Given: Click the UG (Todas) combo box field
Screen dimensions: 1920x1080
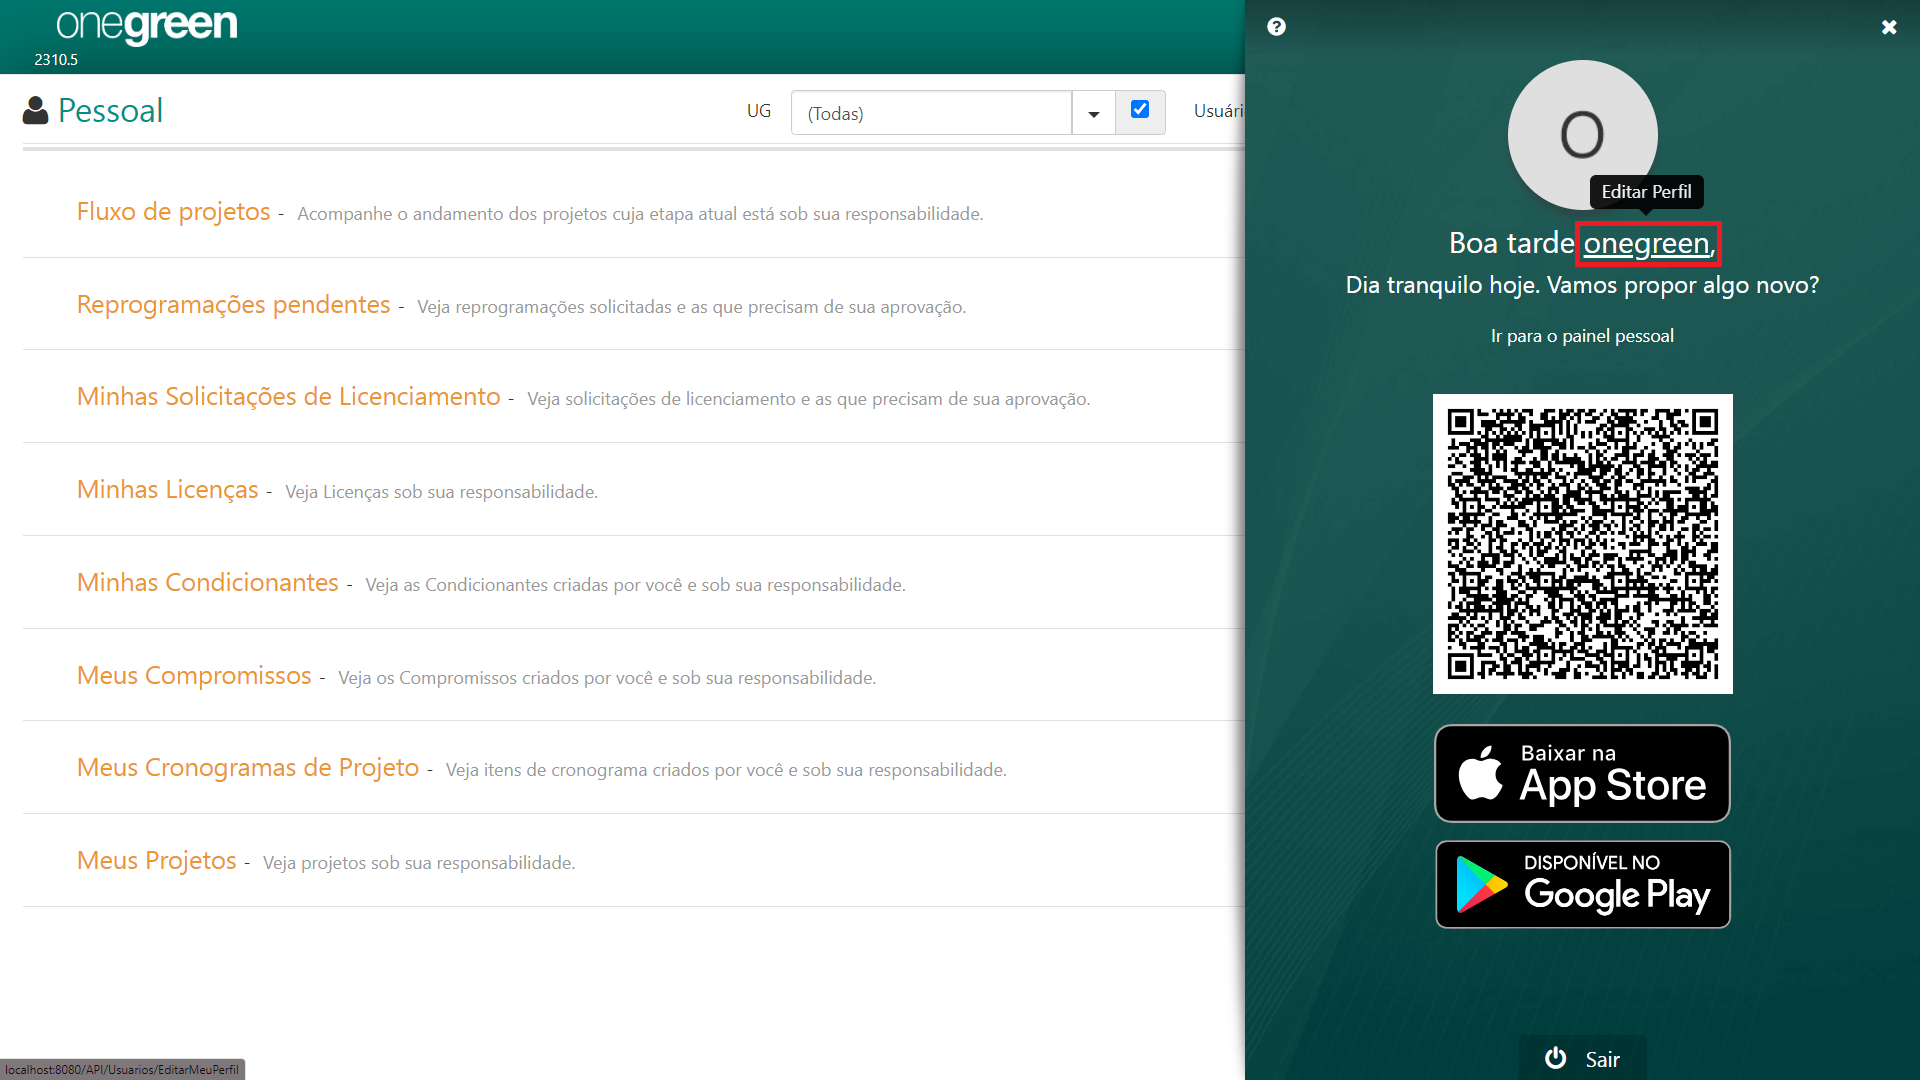Looking at the screenshot, I should click(x=931, y=113).
